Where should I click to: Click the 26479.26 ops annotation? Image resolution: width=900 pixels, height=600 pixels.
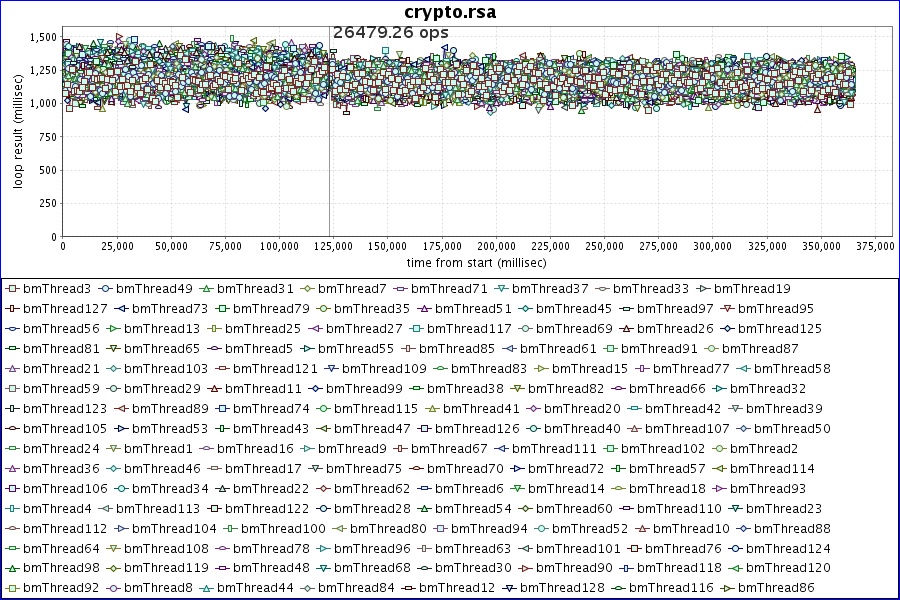390,33
